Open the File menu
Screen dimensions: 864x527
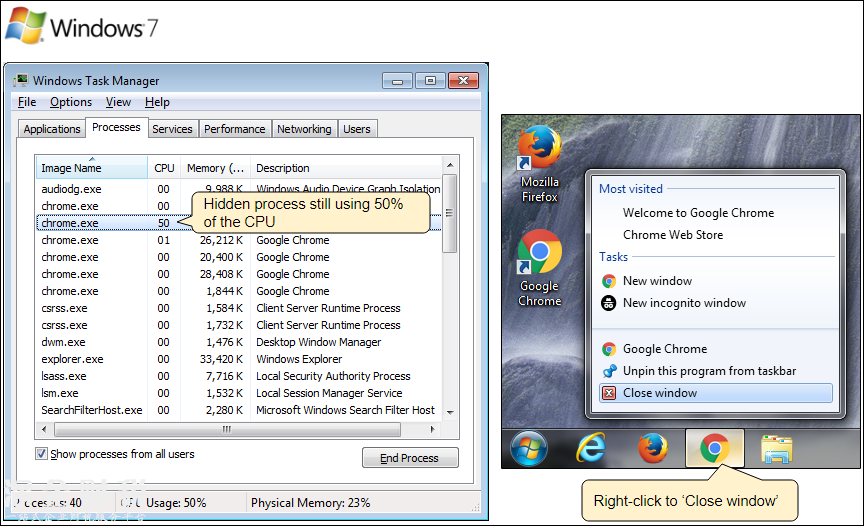(x=27, y=102)
